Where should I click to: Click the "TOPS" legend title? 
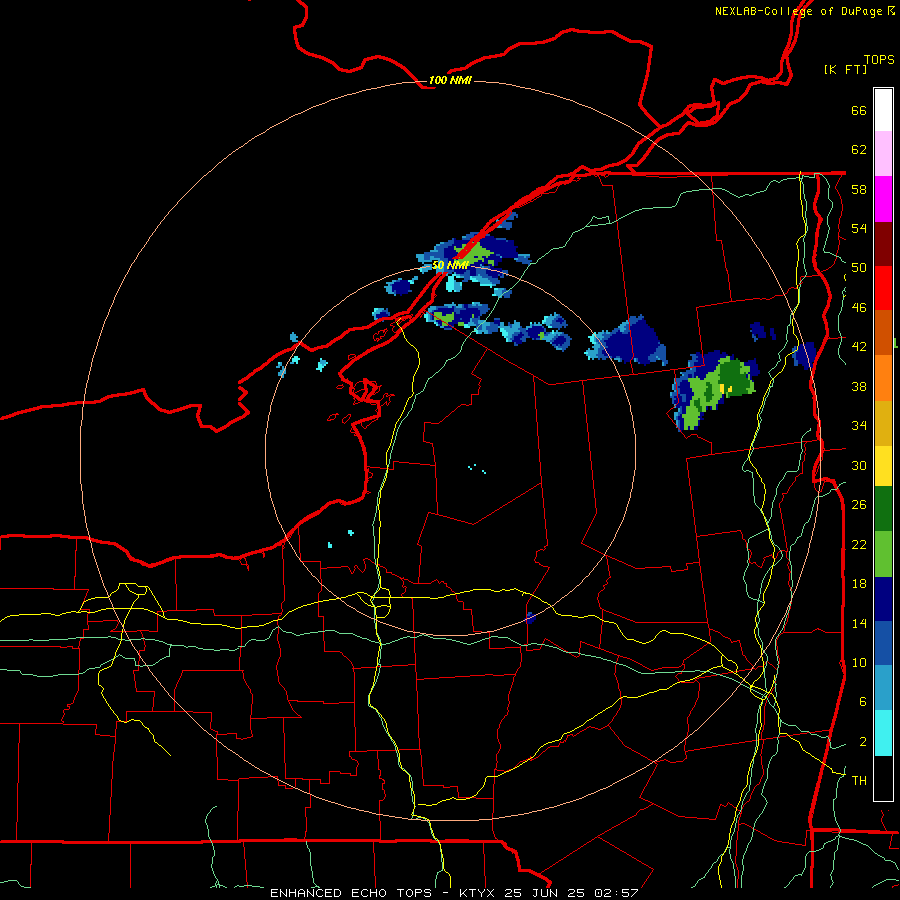tap(879, 60)
